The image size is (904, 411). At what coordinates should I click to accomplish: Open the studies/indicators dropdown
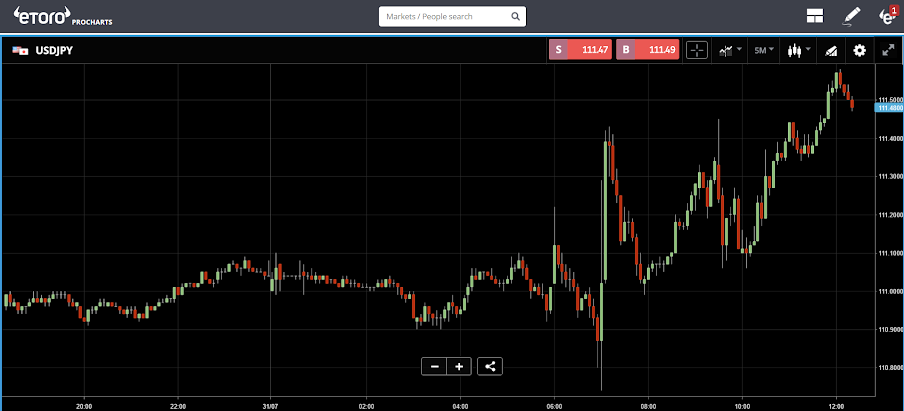(x=730, y=50)
